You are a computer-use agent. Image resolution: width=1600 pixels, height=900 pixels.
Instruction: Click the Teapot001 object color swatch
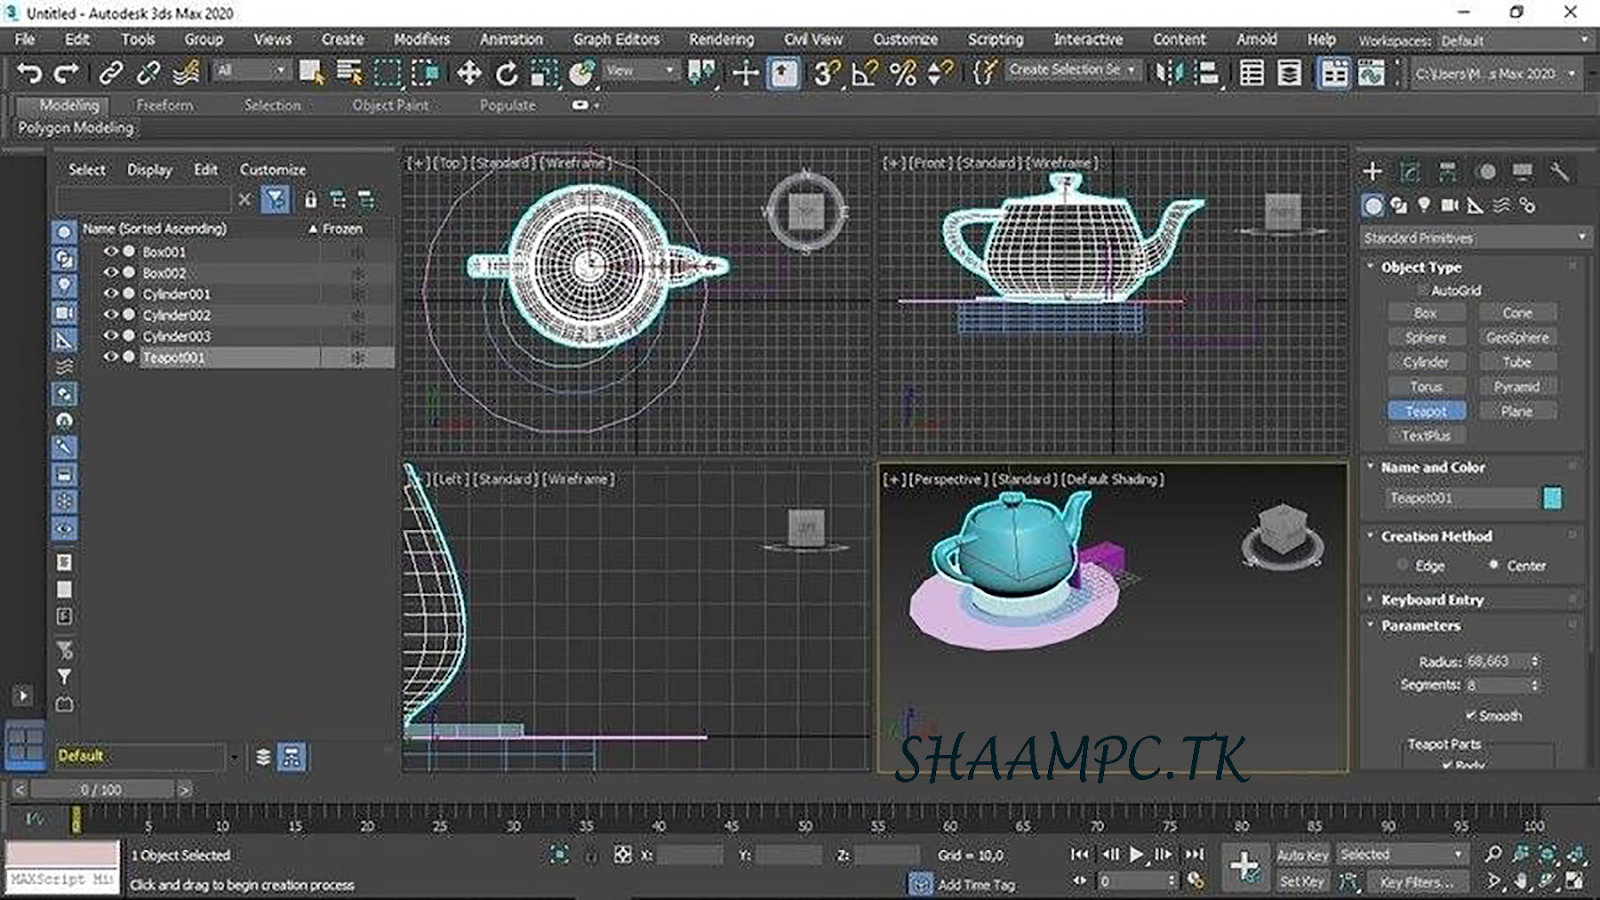1552,498
